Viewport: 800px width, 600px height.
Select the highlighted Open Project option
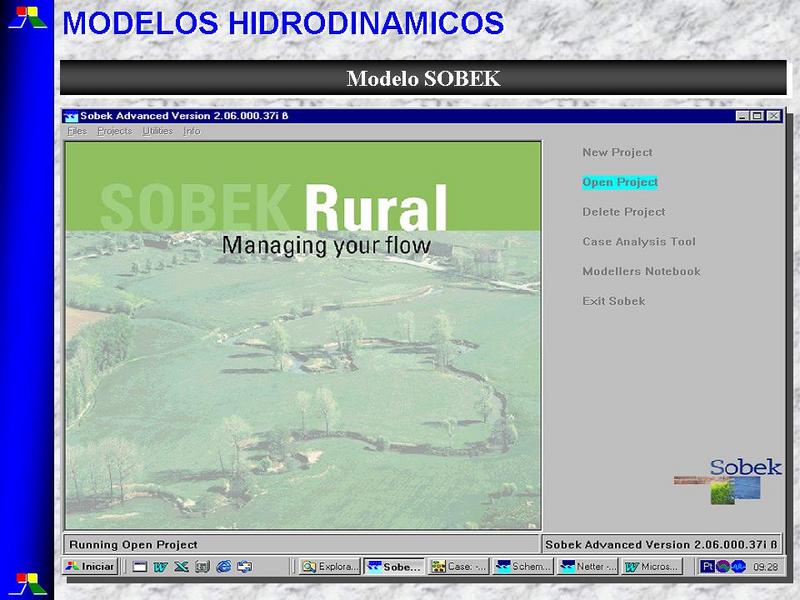(x=620, y=182)
